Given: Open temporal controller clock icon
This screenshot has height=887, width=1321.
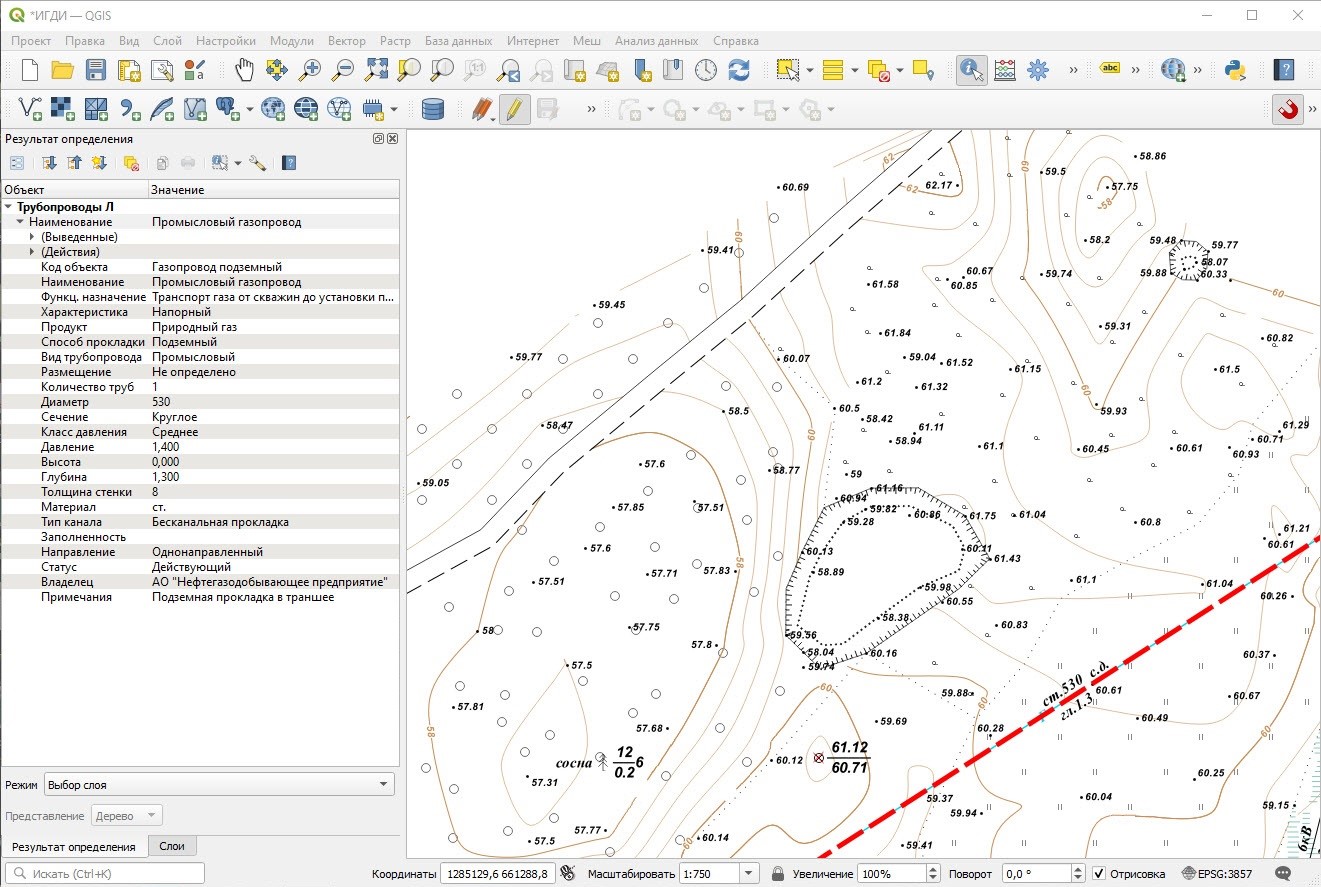Looking at the screenshot, I should 706,70.
